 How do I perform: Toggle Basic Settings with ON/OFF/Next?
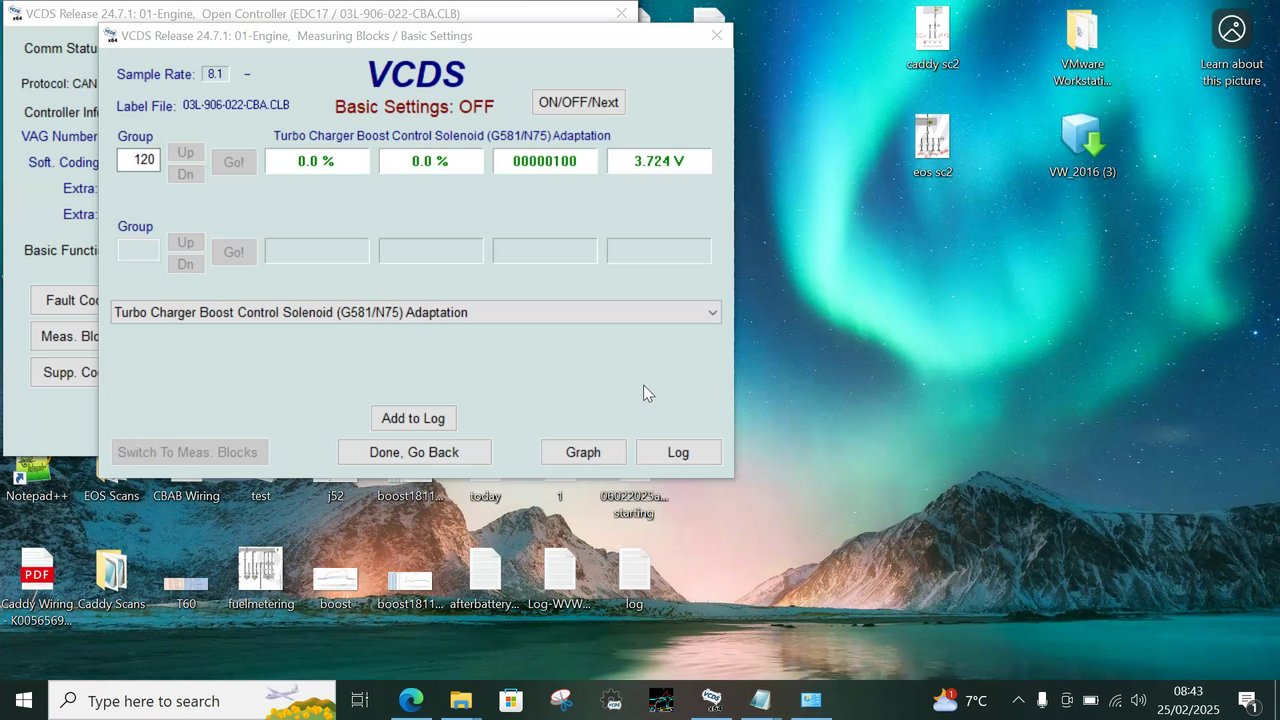pos(579,102)
